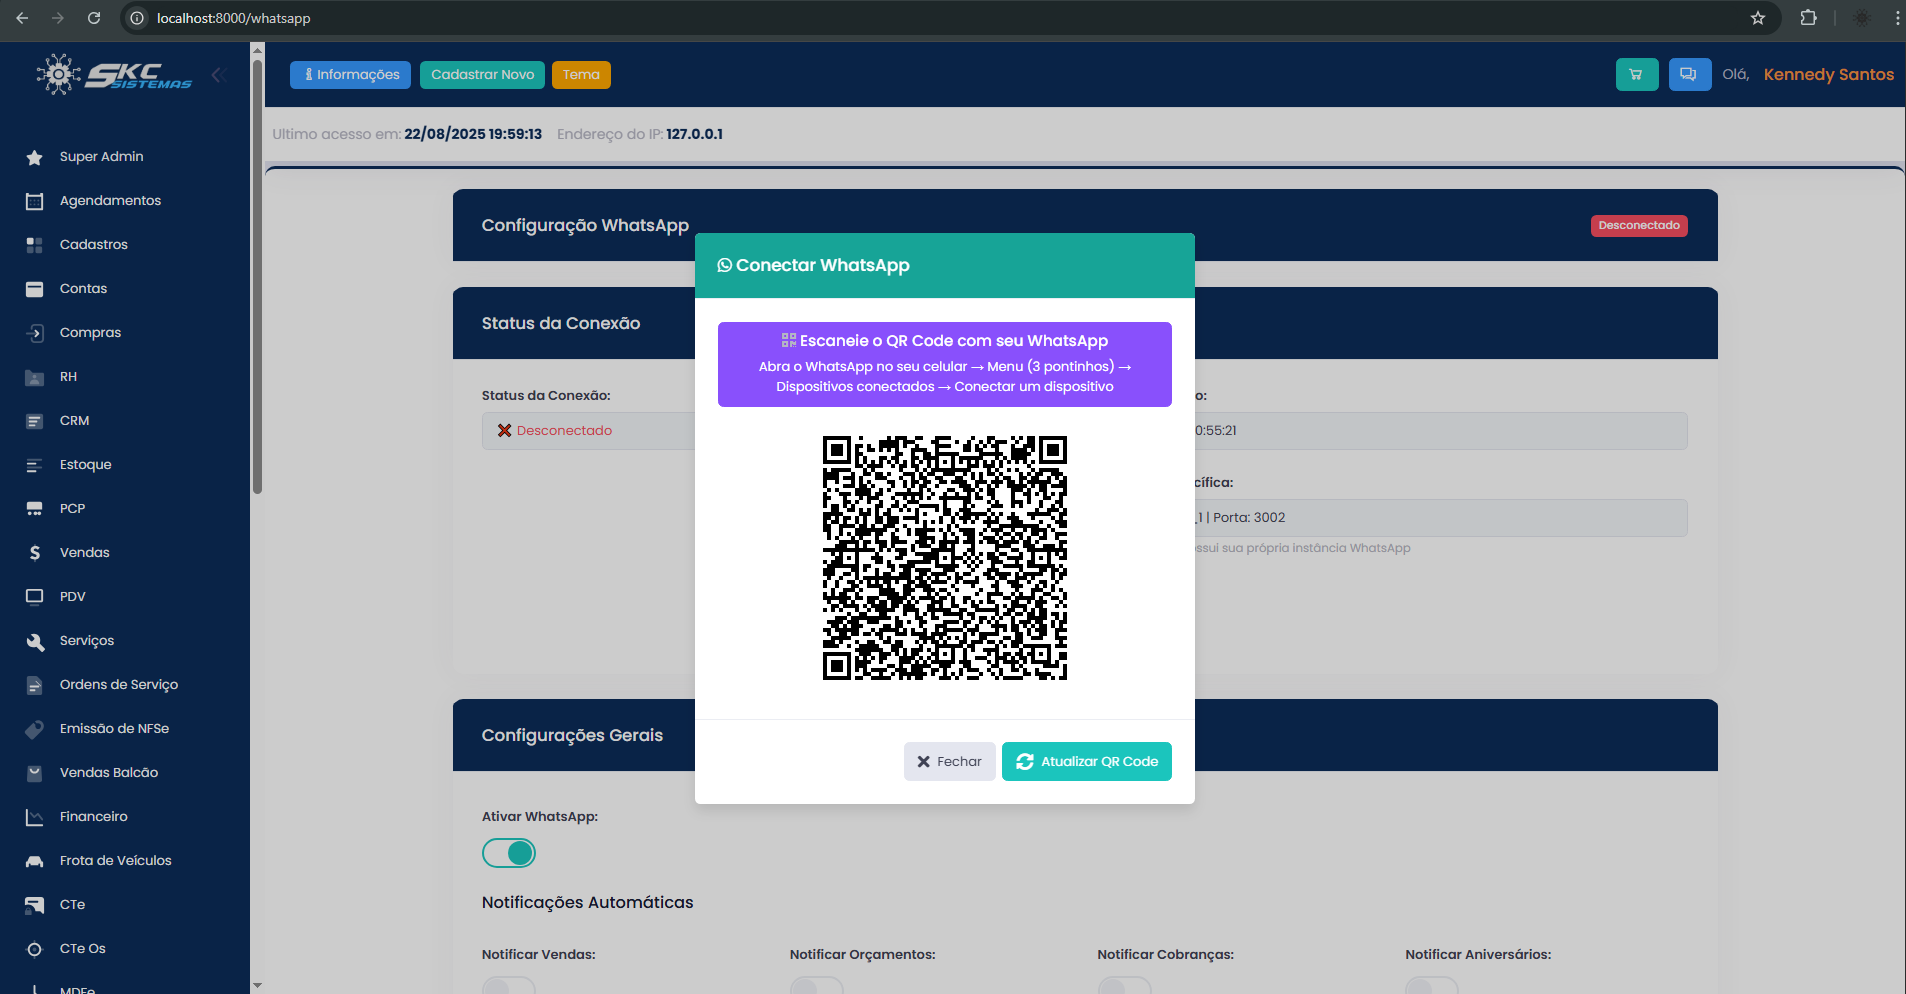
Task: Bookmark this page with the star icon
Action: click(1758, 18)
